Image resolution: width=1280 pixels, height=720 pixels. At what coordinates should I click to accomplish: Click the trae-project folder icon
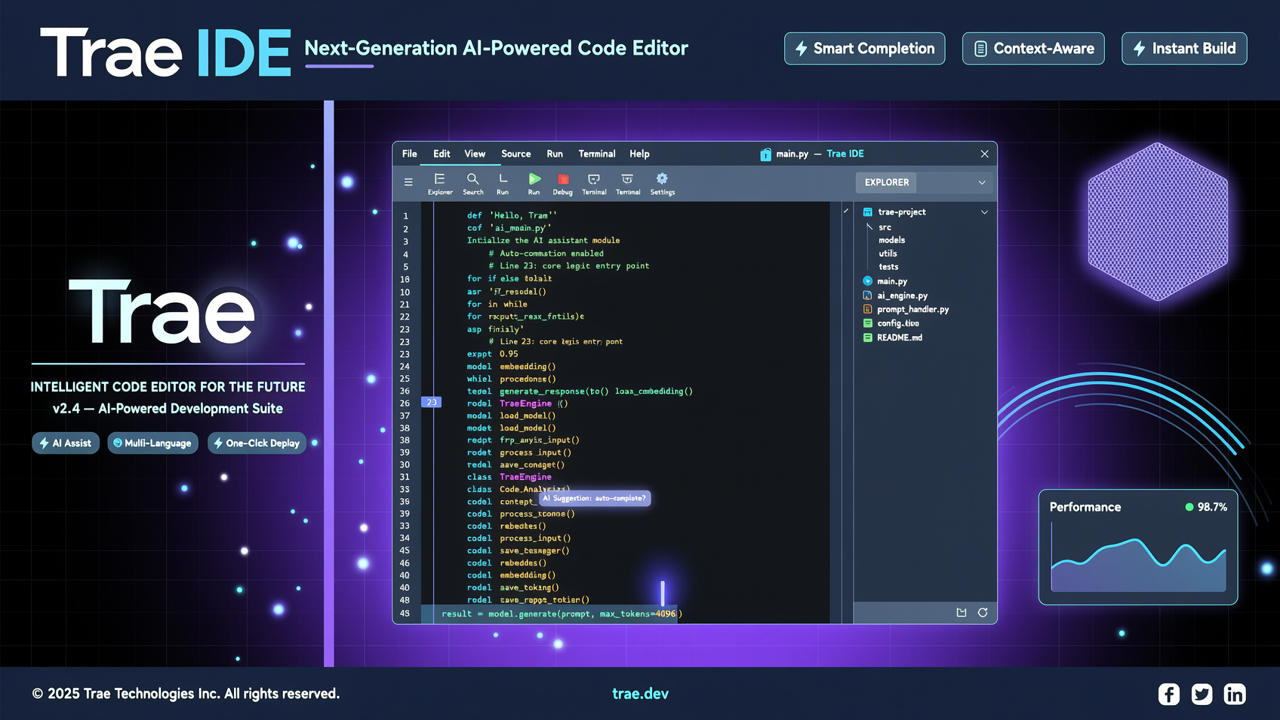click(868, 212)
